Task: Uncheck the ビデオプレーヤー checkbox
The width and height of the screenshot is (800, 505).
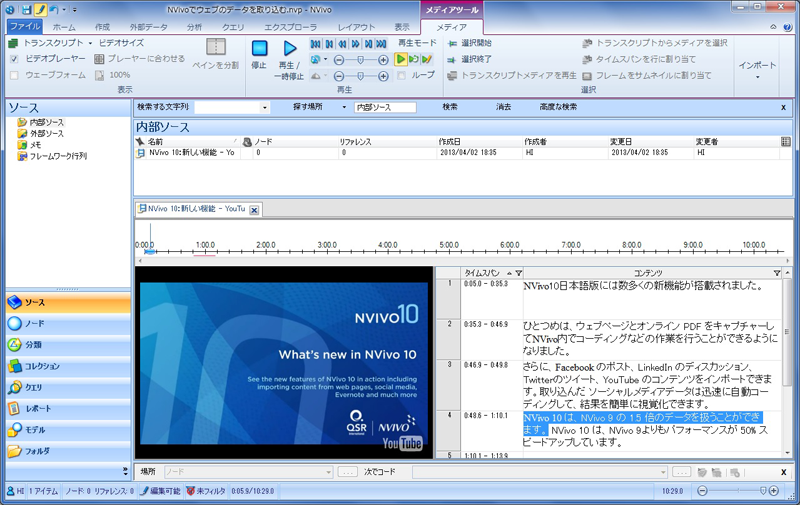Action: pyautogui.click(x=14, y=59)
